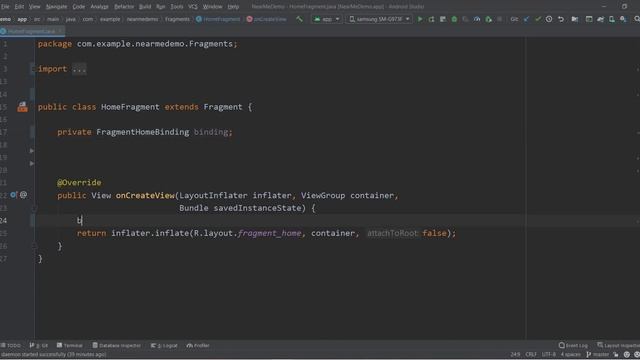This screenshot has width=640, height=360.
Task: Open the app run configuration dropdown
Action: coord(327,19)
